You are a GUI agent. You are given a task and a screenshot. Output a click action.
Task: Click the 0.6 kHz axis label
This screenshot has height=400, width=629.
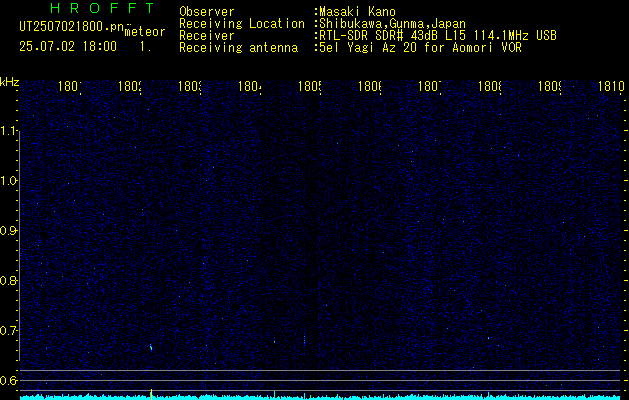point(9,380)
